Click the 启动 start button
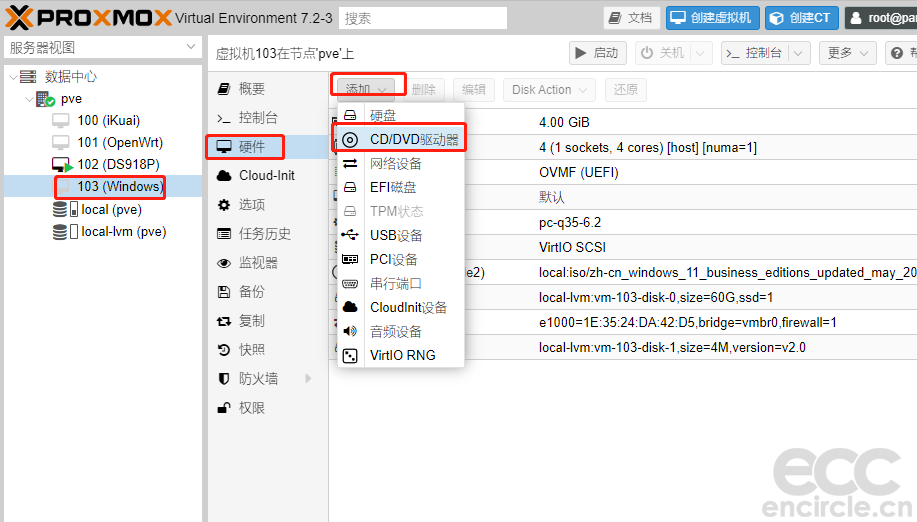This screenshot has width=917, height=522. click(x=598, y=53)
